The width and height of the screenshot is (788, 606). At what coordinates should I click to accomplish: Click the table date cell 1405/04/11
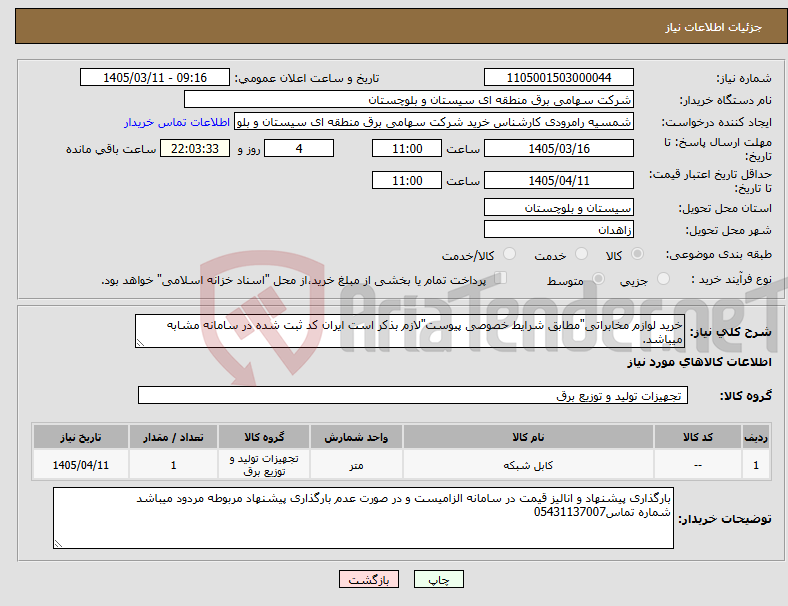[81, 465]
